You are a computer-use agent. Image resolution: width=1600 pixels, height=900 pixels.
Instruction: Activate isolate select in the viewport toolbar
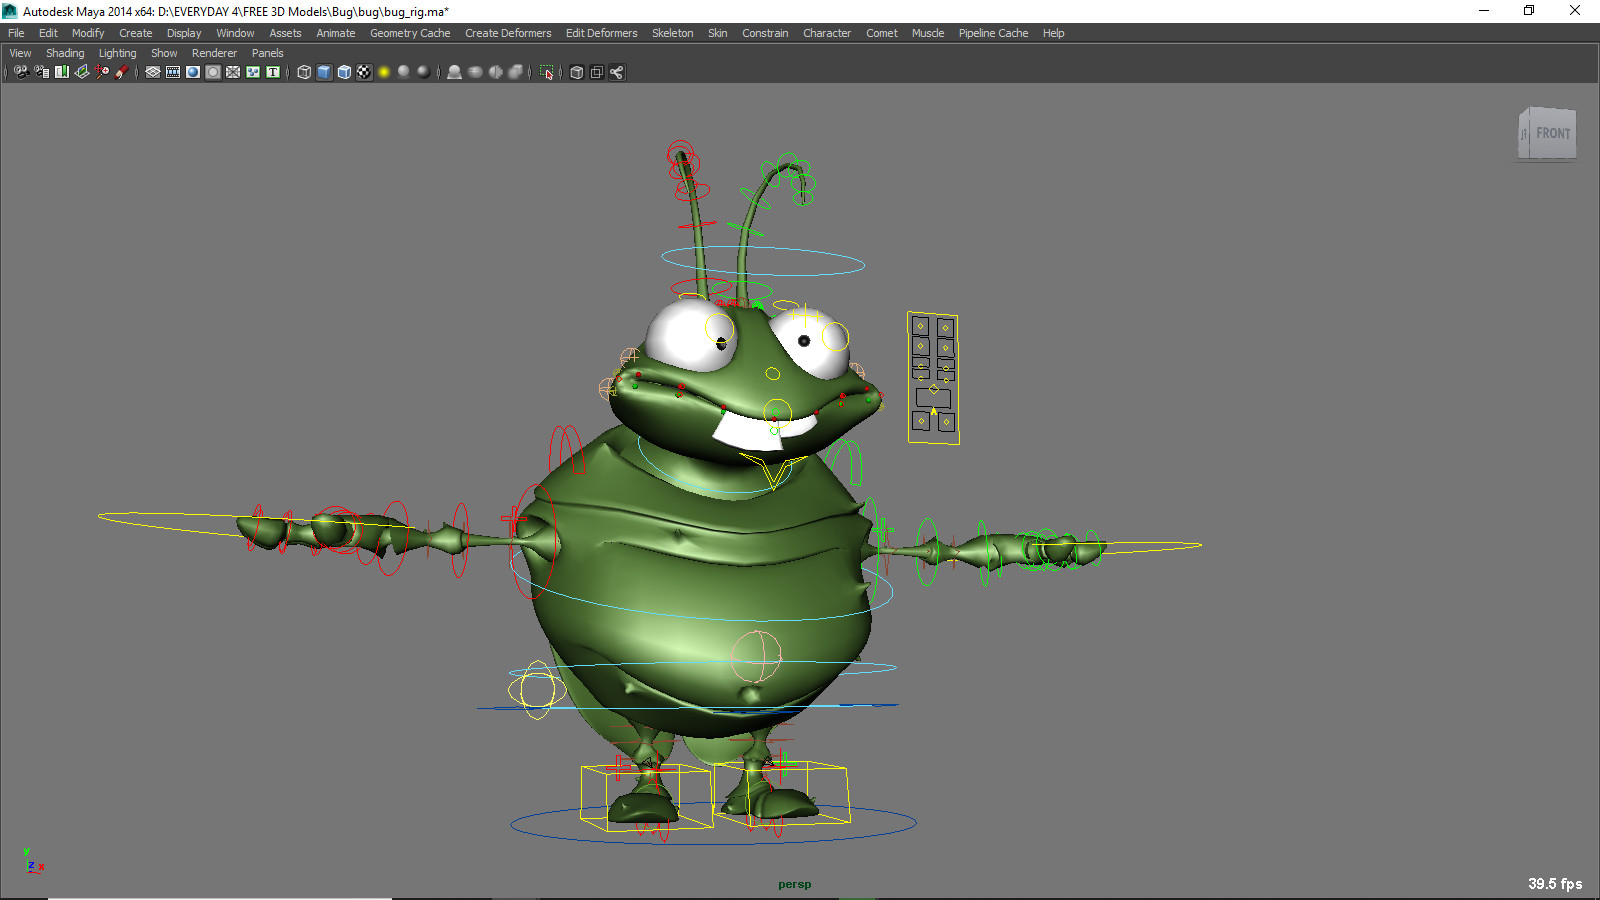547,72
